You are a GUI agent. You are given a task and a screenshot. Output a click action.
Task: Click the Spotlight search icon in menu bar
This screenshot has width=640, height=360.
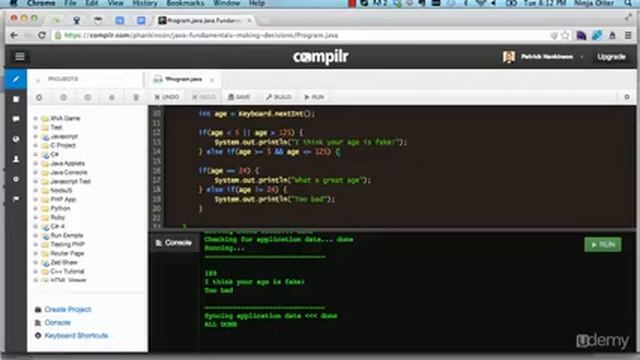click(628, 3)
